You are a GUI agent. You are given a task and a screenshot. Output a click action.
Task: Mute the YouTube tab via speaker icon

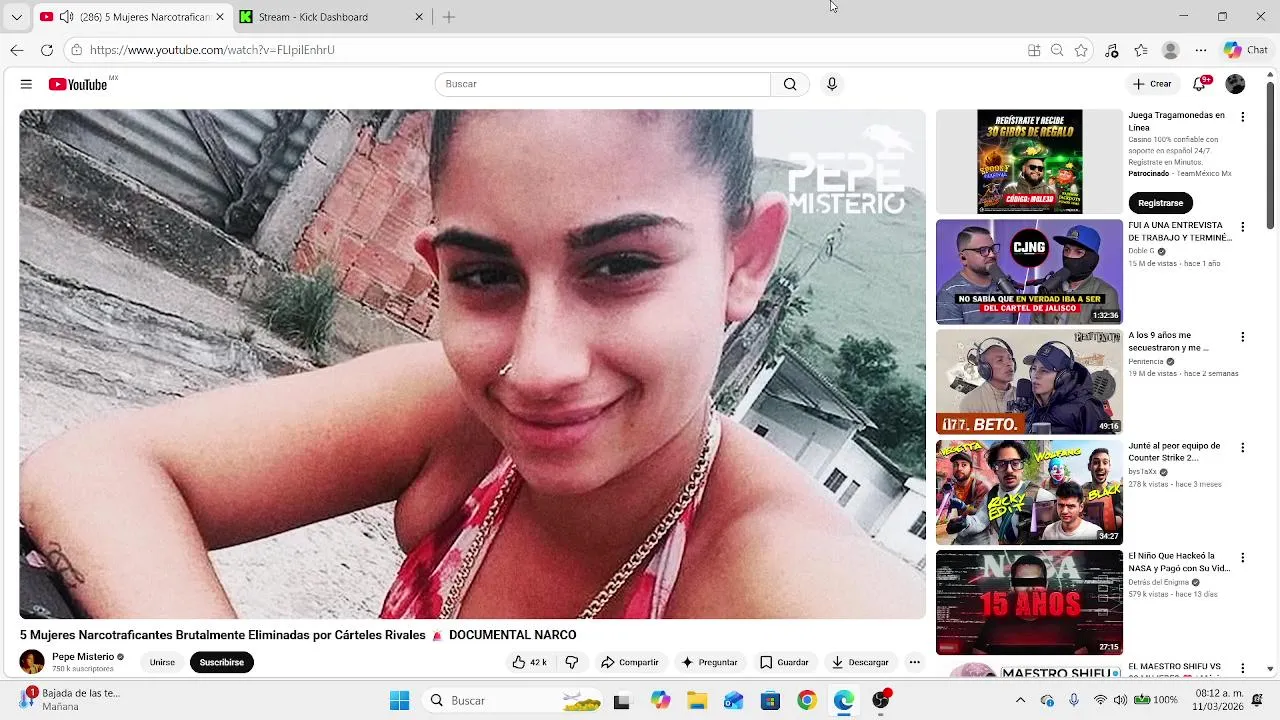tap(66, 17)
